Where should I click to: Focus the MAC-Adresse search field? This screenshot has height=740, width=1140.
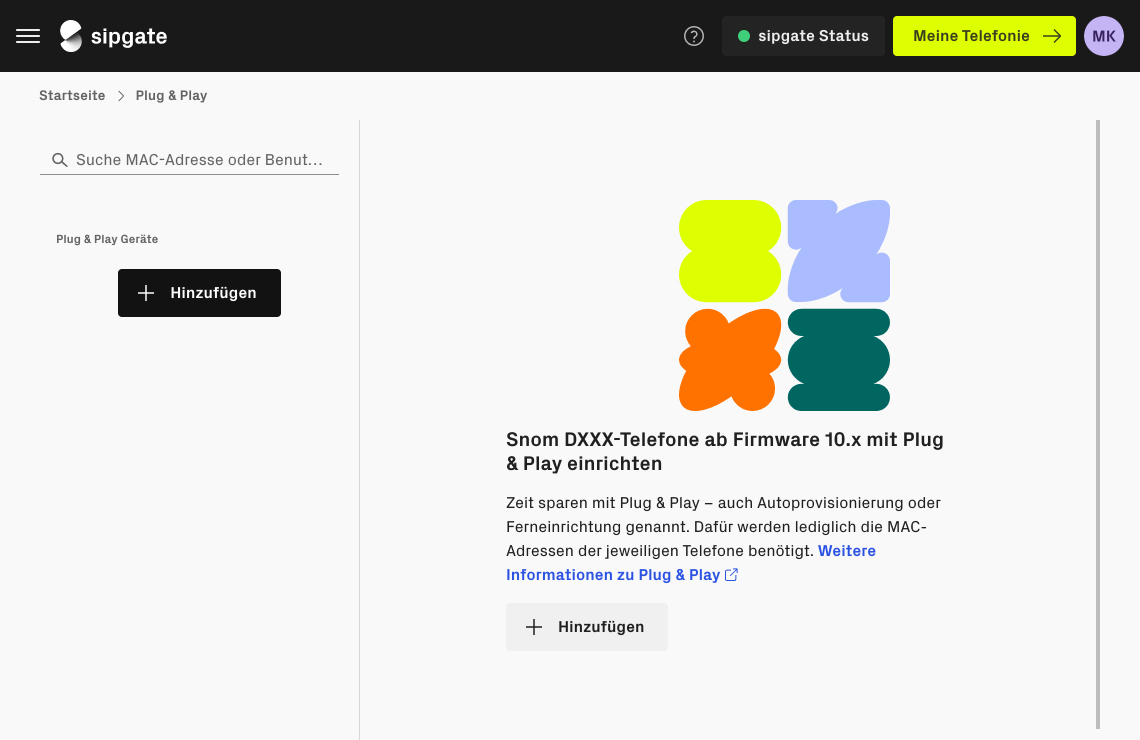tap(200, 160)
